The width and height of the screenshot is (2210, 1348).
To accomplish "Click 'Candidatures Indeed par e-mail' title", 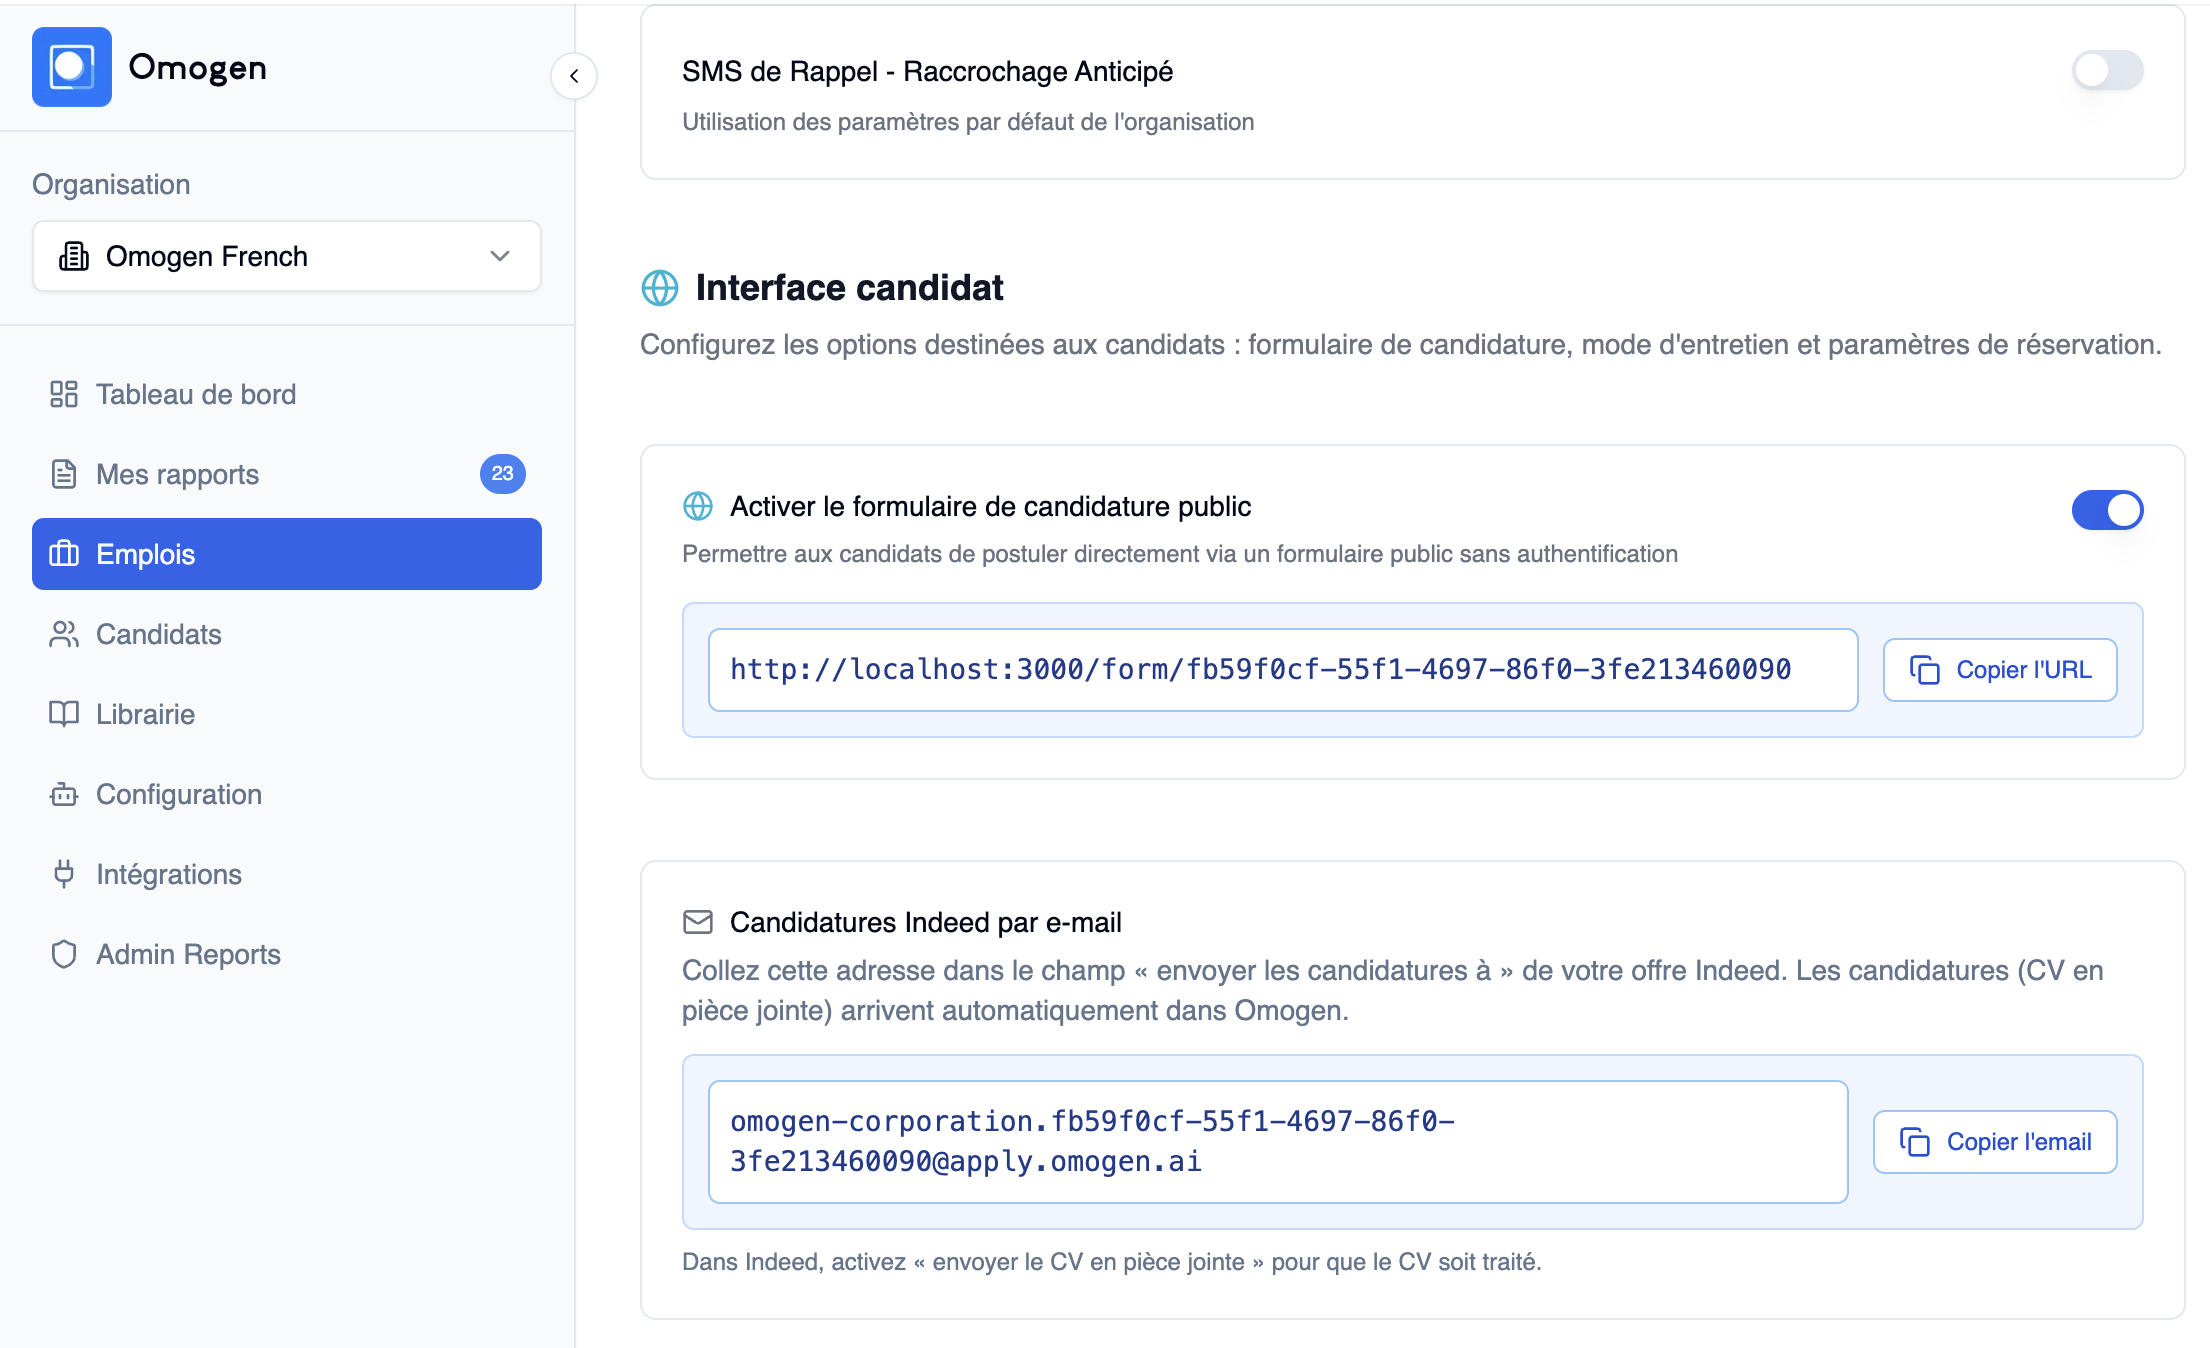I will tap(926, 922).
